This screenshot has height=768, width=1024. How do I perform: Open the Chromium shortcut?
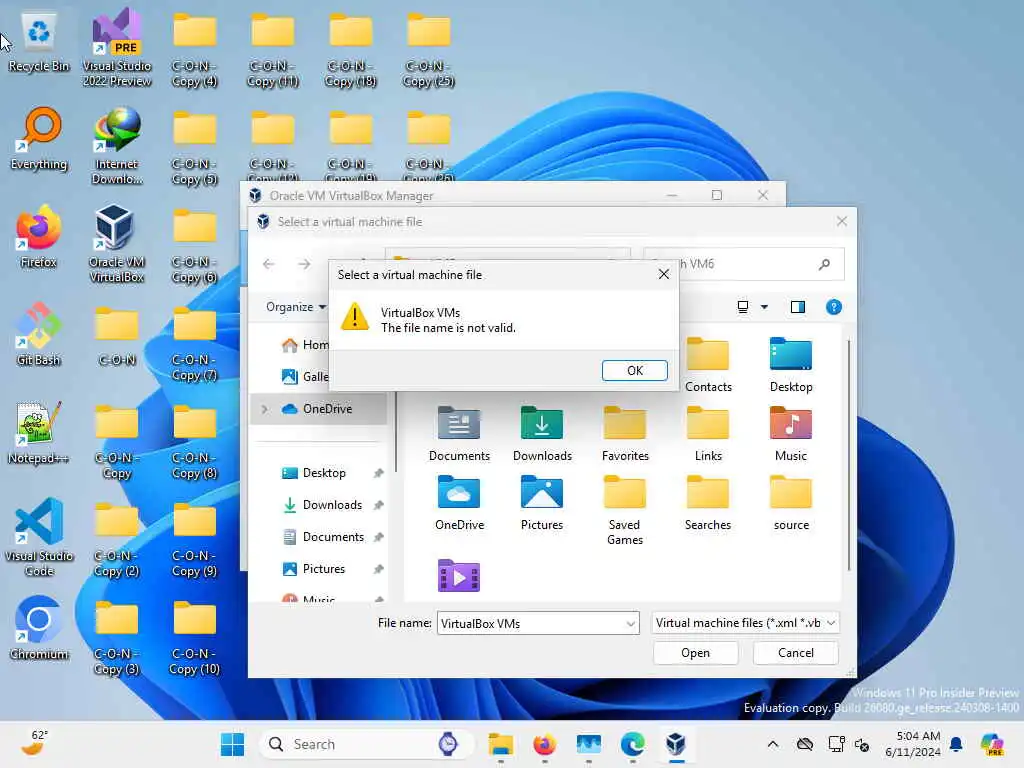(39, 630)
